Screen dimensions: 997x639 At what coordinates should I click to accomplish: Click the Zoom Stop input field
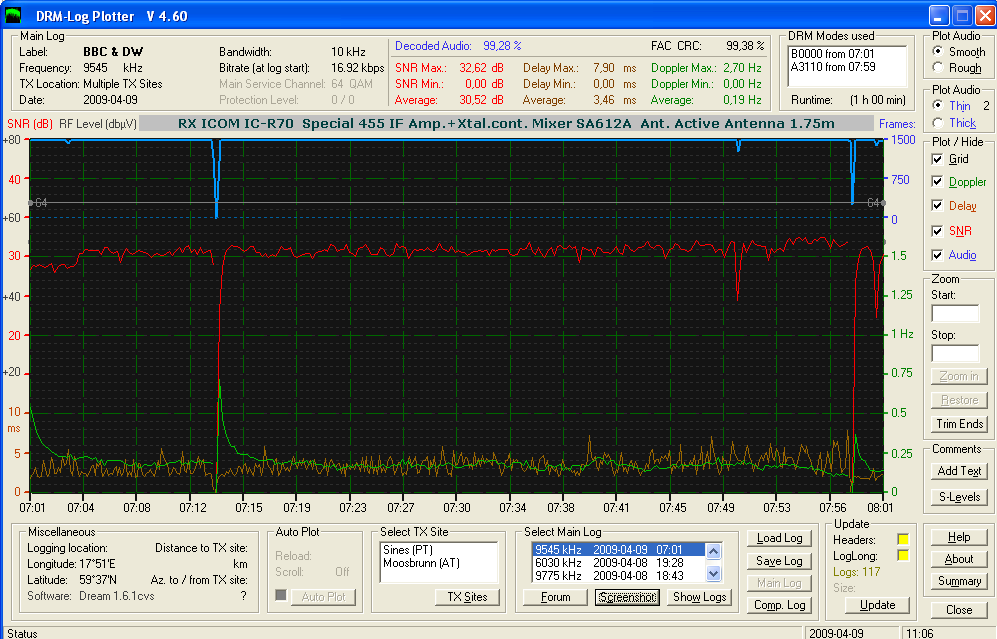[955, 354]
